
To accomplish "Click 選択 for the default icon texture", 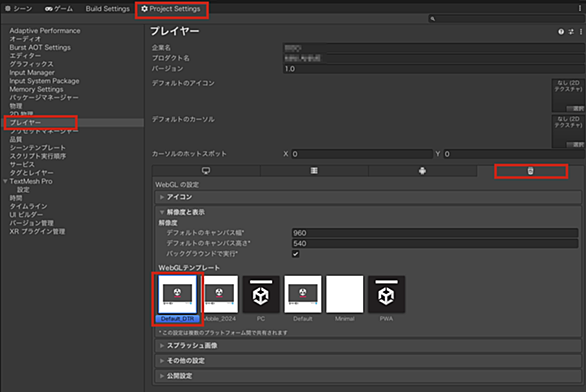I will click(576, 108).
